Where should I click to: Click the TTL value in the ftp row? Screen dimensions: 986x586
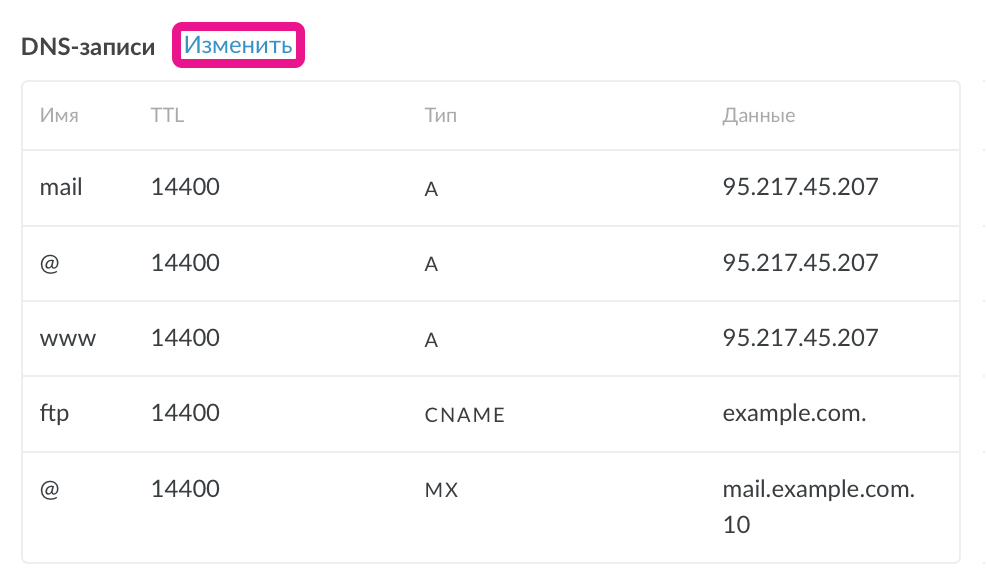185,413
